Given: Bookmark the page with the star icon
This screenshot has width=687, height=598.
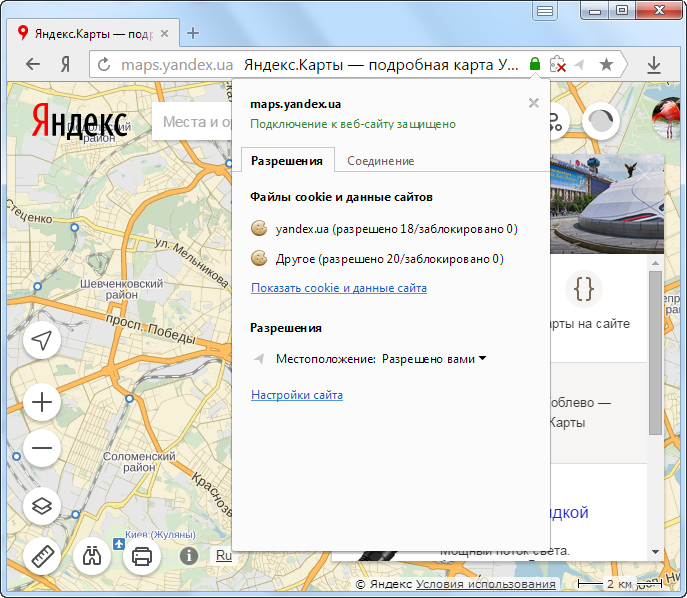Looking at the screenshot, I should [x=606, y=64].
